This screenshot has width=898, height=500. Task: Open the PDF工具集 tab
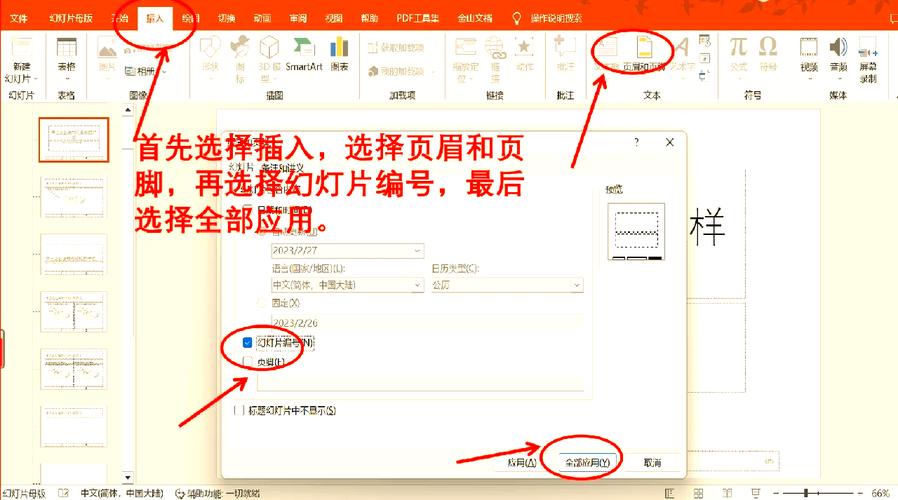[x=418, y=18]
